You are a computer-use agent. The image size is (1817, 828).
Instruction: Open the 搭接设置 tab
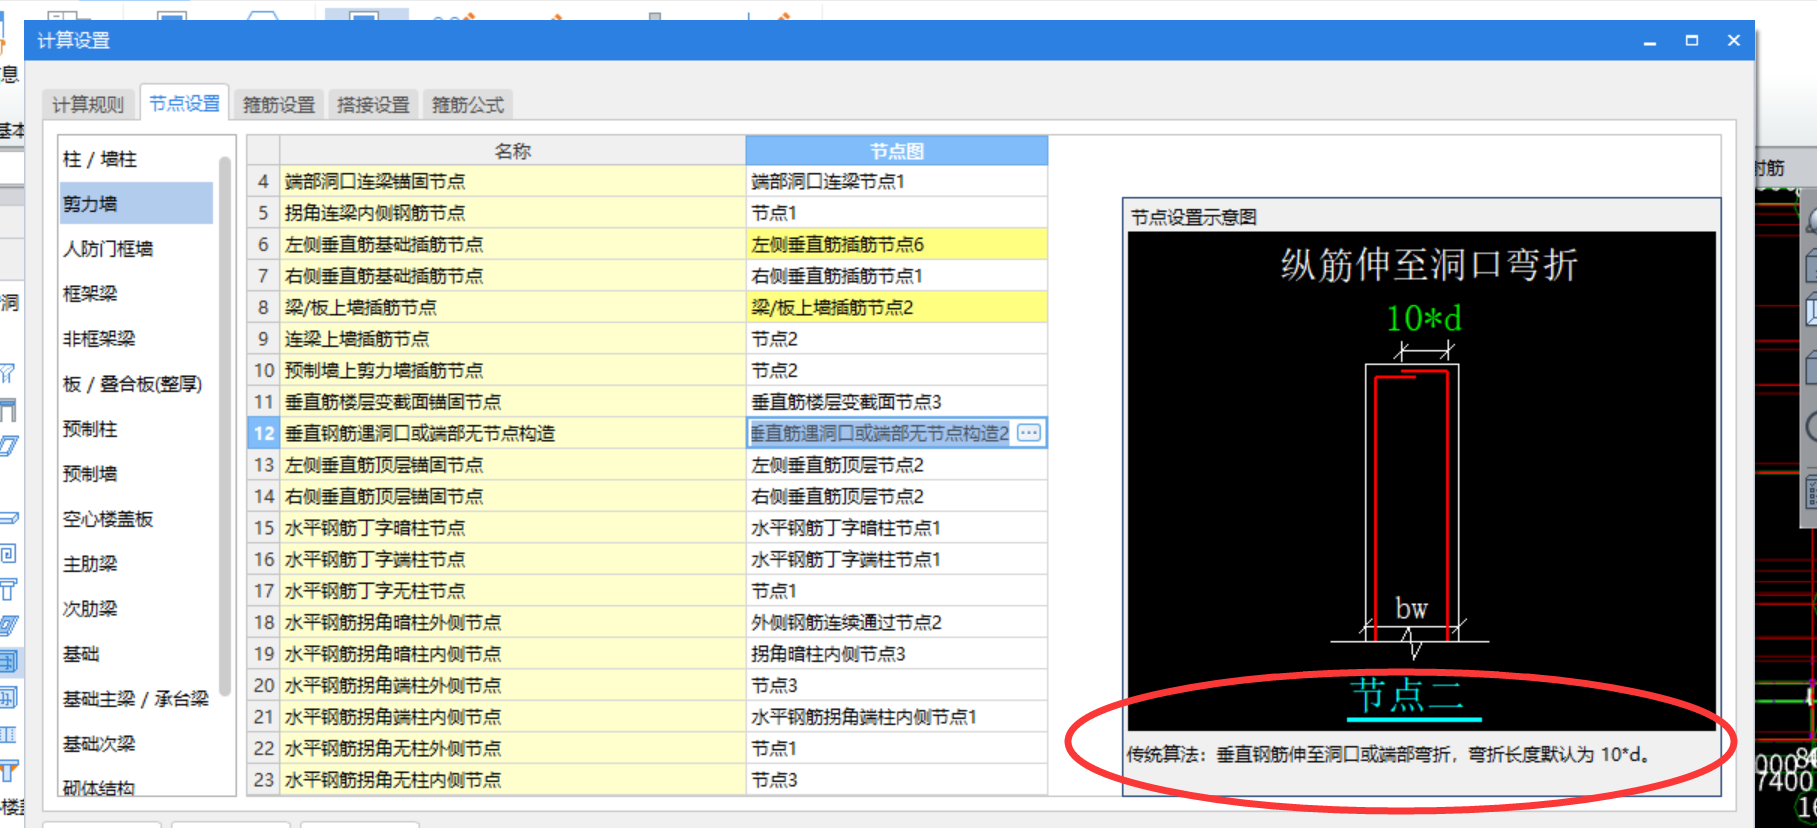(x=373, y=104)
